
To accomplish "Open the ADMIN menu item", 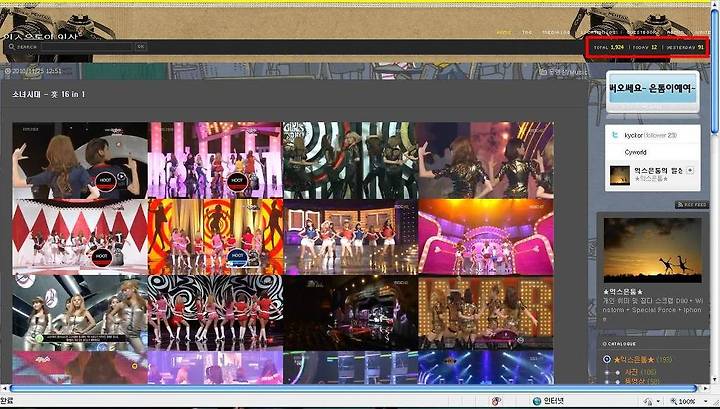I will click(x=676, y=33).
